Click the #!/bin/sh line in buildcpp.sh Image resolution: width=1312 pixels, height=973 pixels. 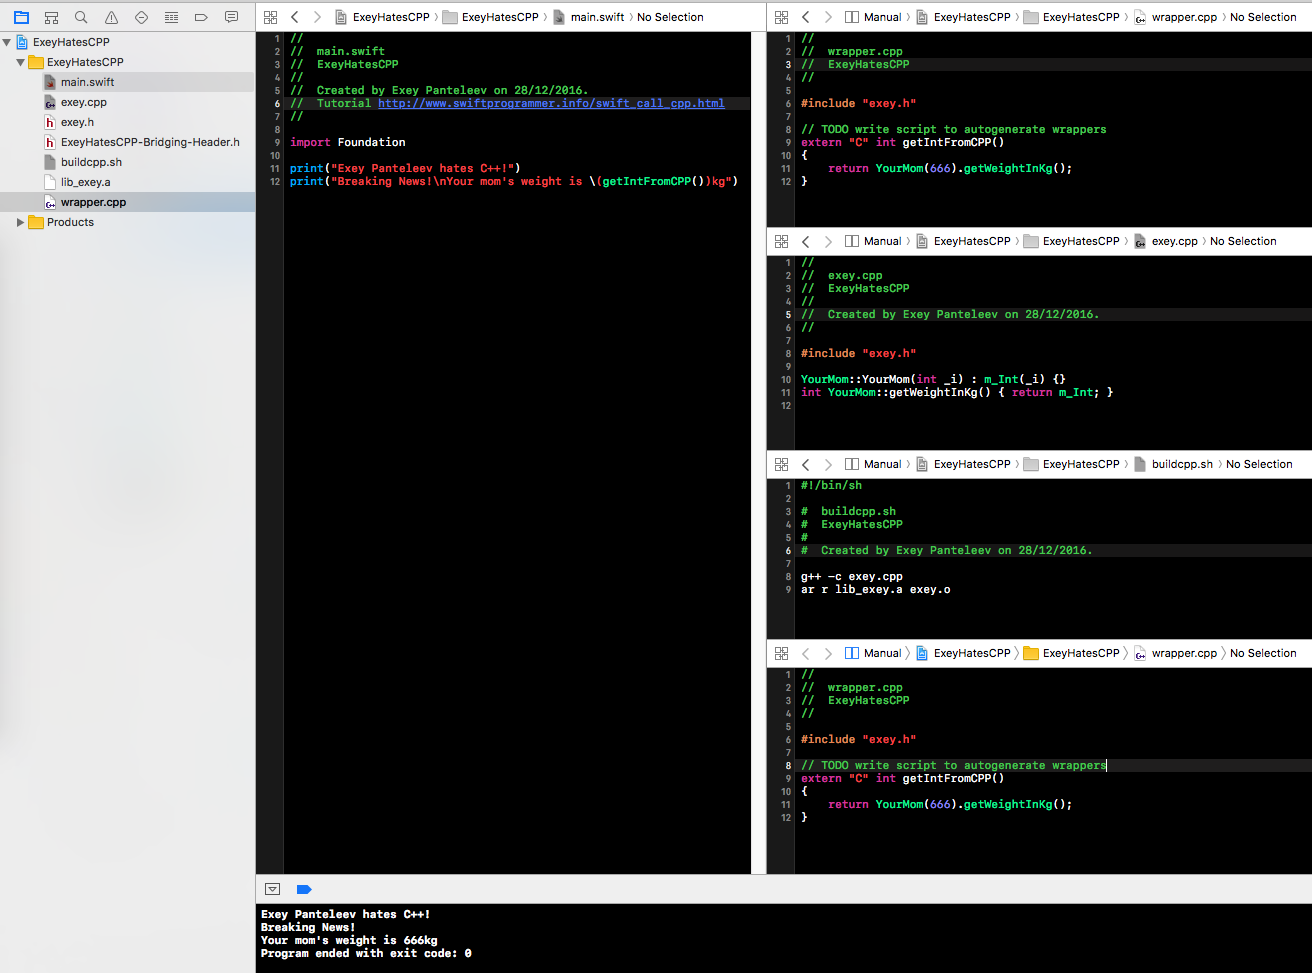[x=831, y=485]
